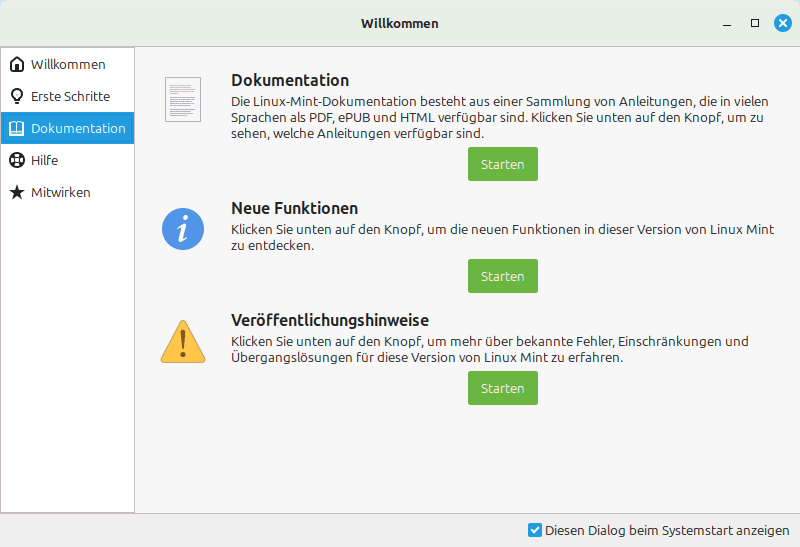The height and width of the screenshot is (547, 800).
Task: Open the Mitwirken section label
Action: coord(61,192)
